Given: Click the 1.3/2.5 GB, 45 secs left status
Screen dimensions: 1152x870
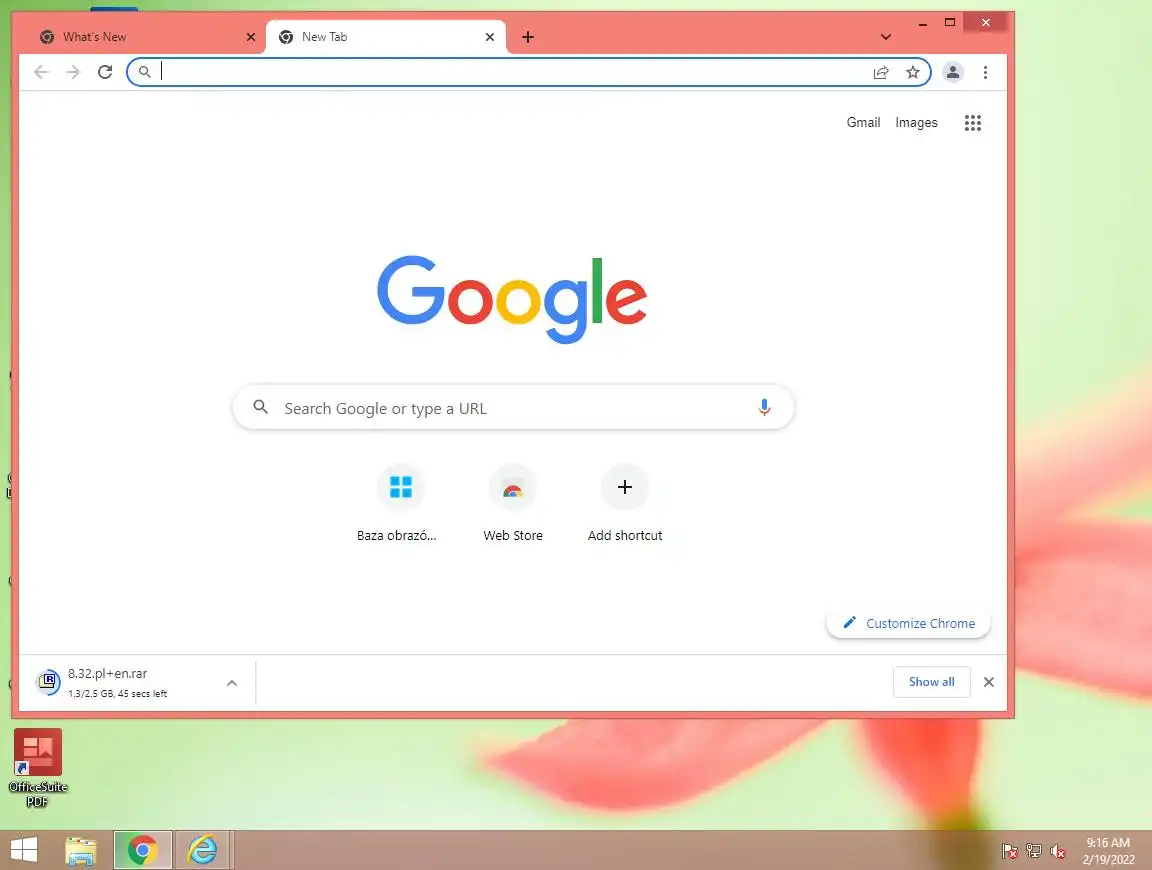Looking at the screenshot, I should pos(118,694).
